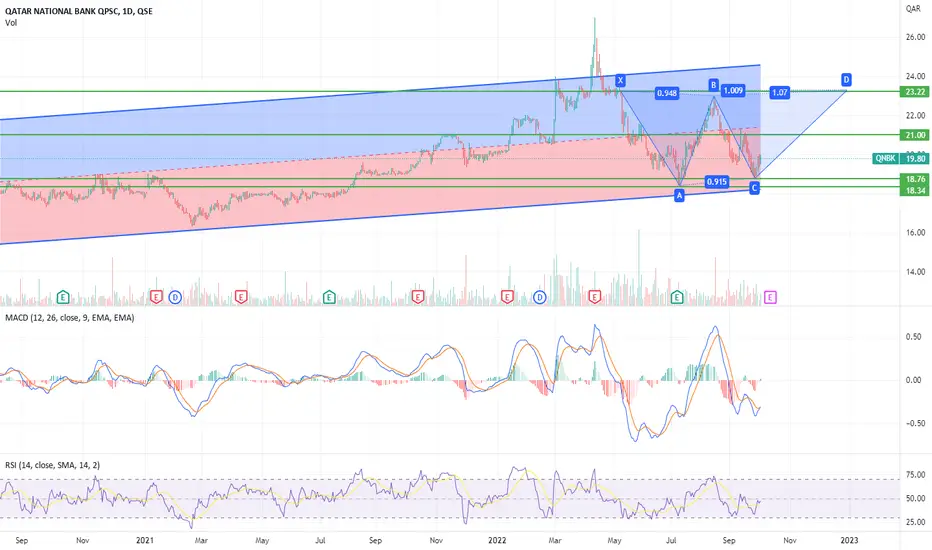Click the blue dividend marker in February 2021
Viewport: 932px width, 550px height.
(x=175, y=297)
